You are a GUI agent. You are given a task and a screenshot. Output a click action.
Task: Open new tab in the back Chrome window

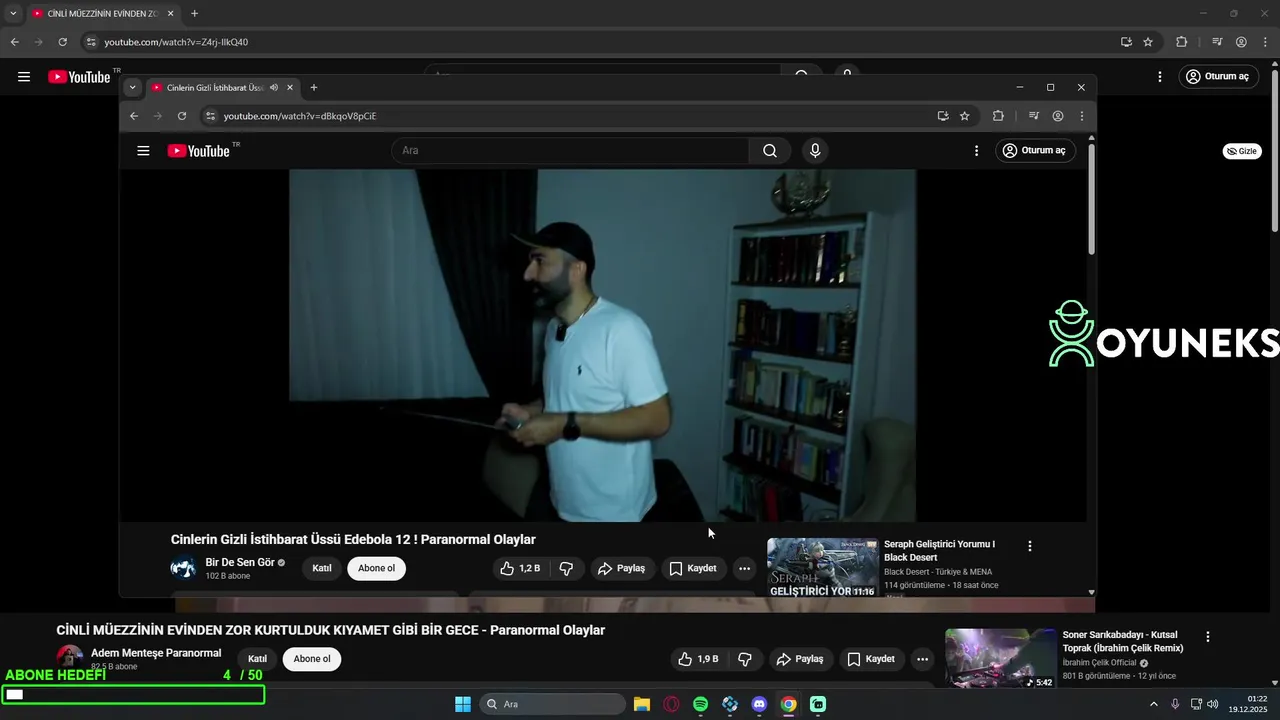194,14
